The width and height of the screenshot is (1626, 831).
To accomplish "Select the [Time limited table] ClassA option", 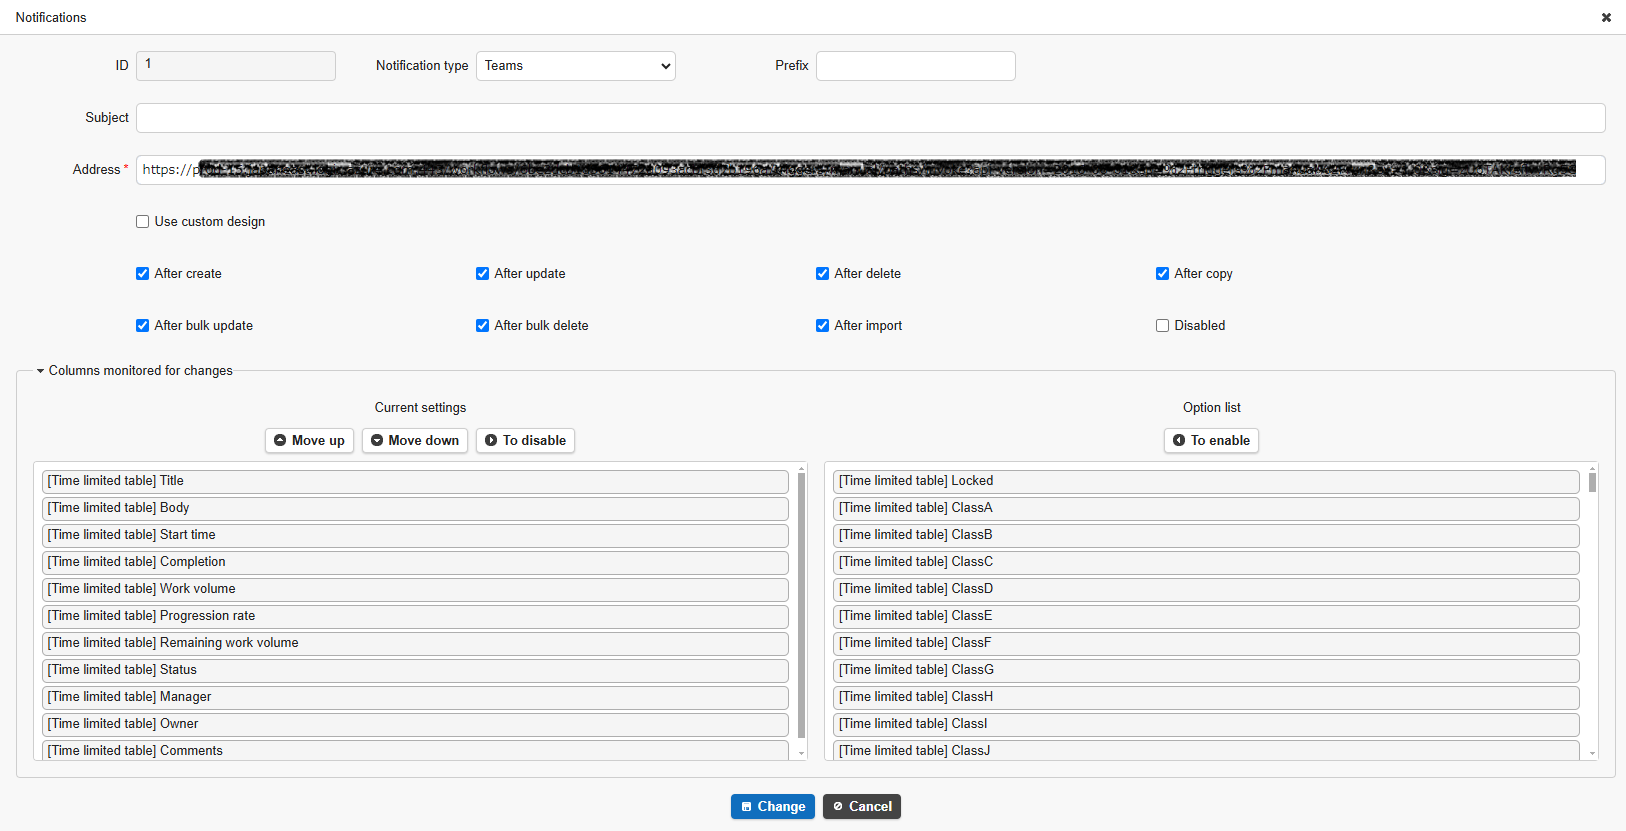I will [1206, 508].
